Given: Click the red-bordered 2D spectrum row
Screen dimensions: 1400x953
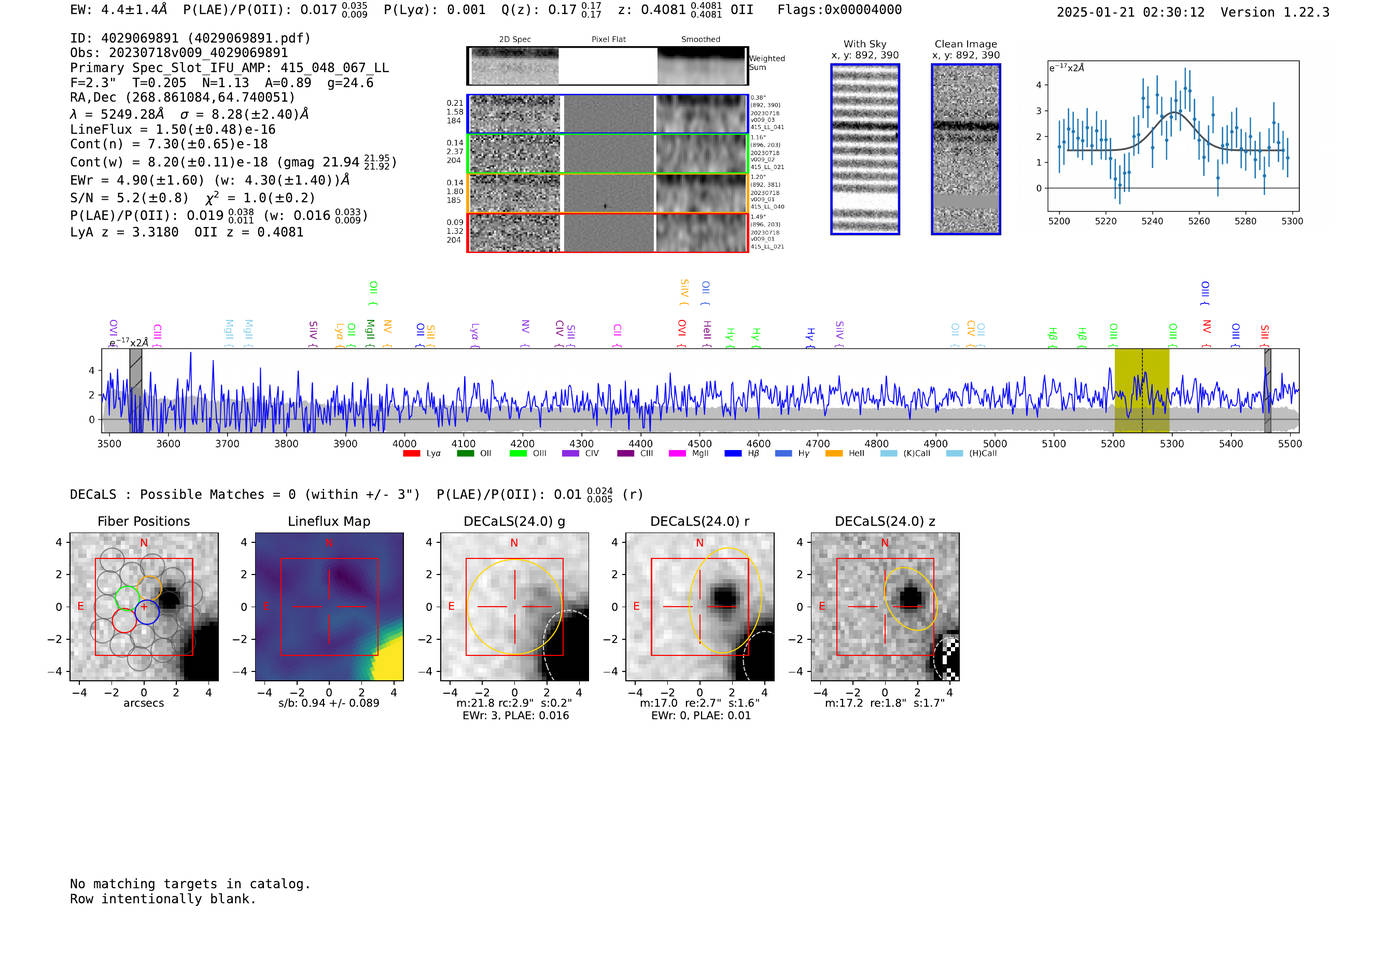Looking at the screenshot, I should click(x=608, y=232).
